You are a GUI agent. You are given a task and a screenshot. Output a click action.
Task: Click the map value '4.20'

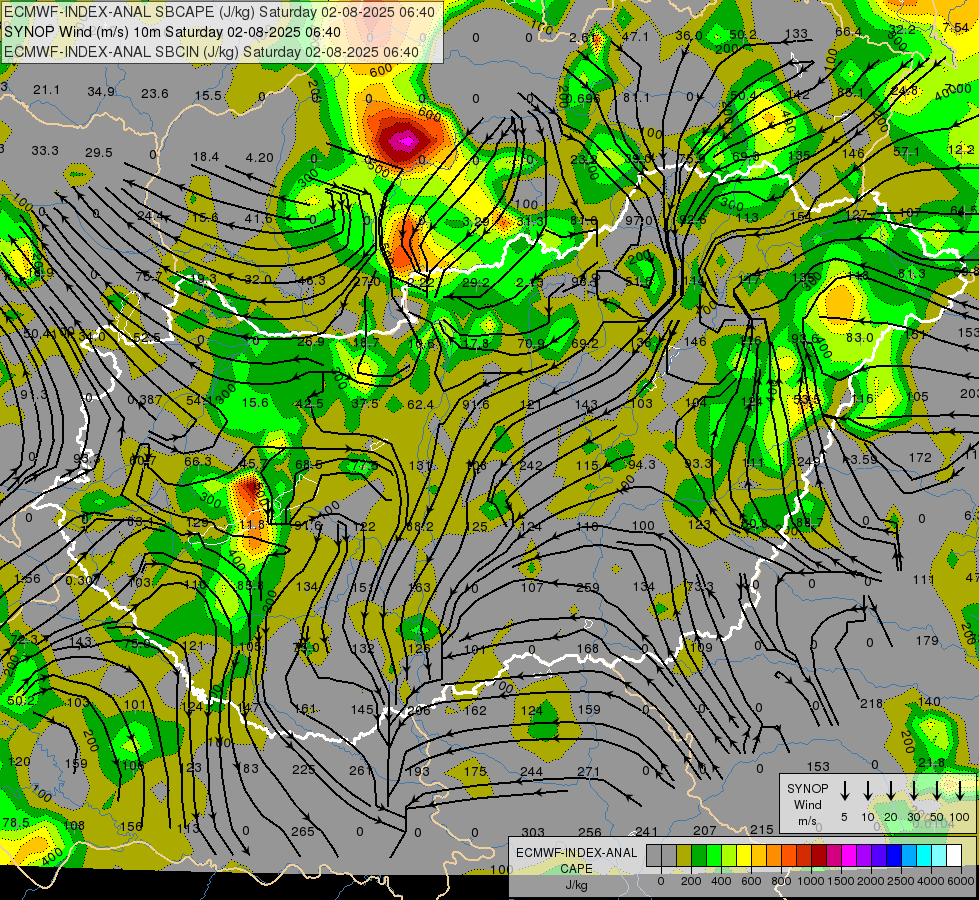coord(260,158)
